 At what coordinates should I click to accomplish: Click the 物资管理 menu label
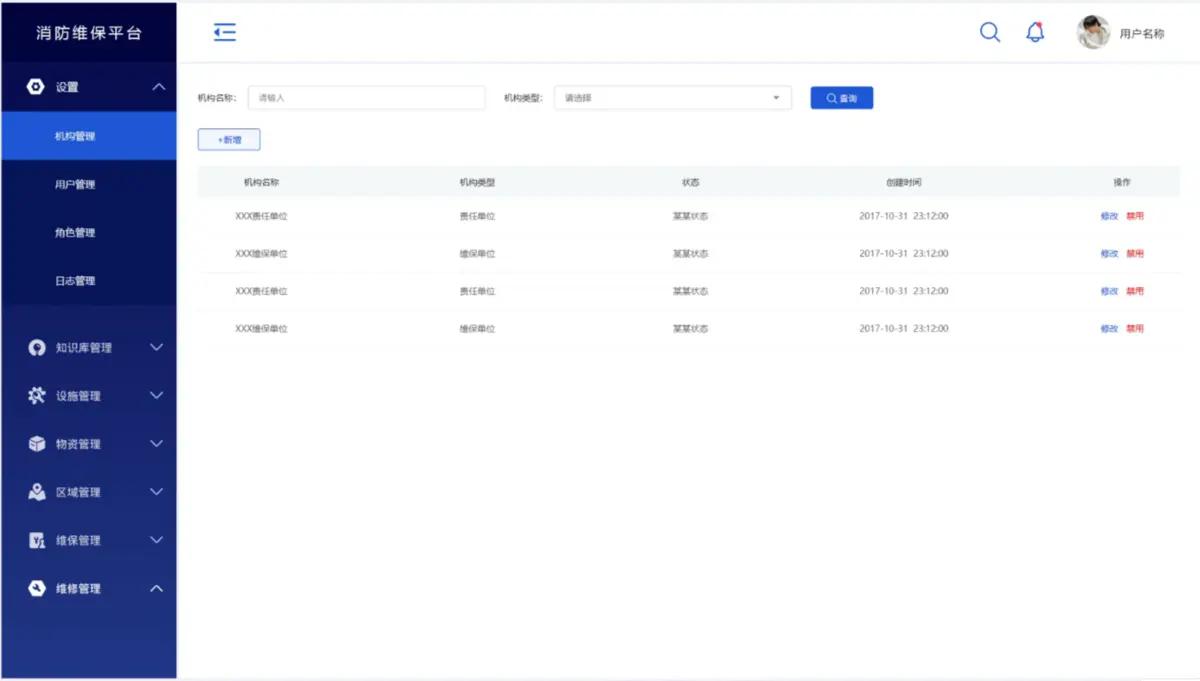pos(78,444)
